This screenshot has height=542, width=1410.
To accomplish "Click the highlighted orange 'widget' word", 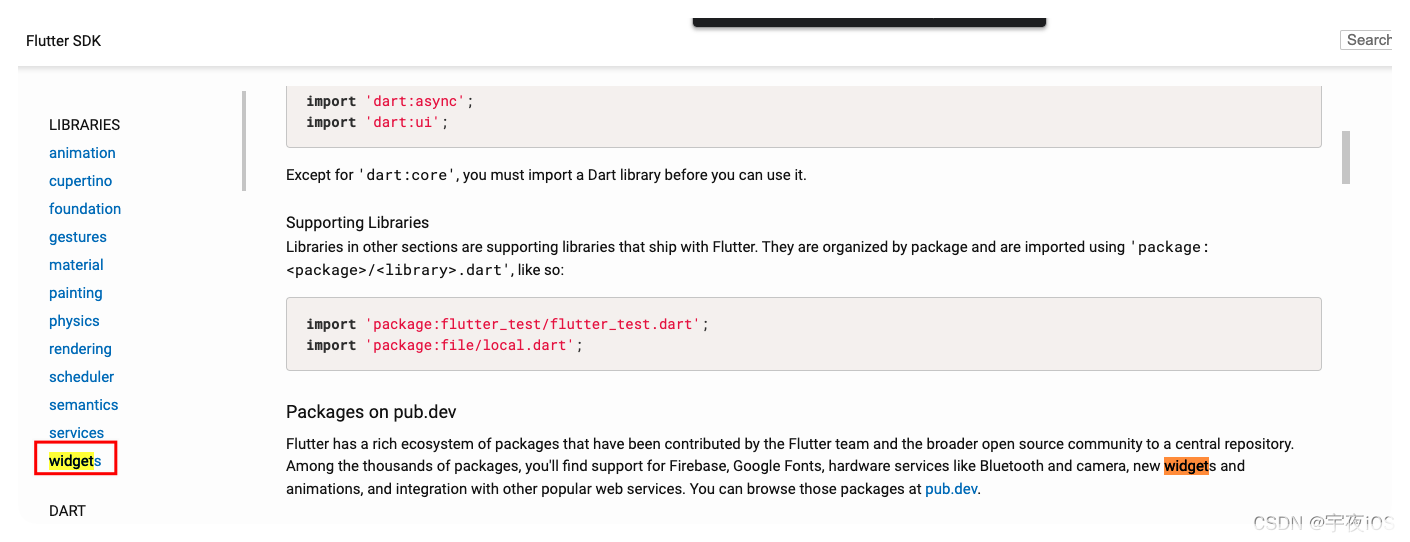I will (1186, 466).
